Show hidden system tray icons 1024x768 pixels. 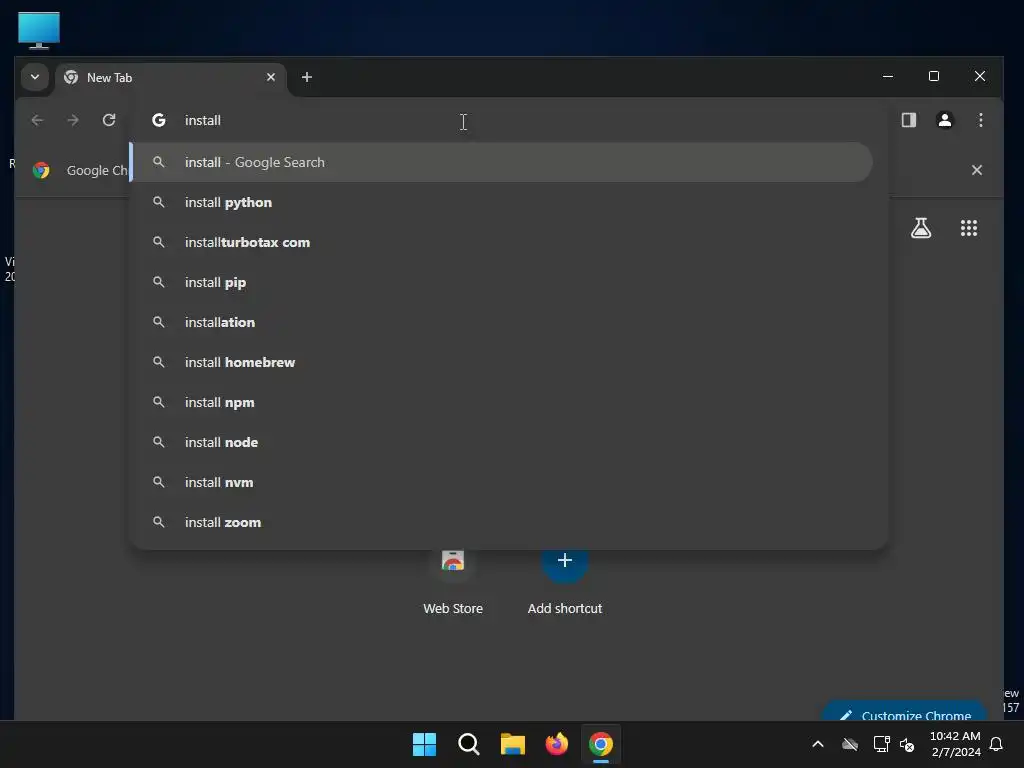[x=818, y=744]
